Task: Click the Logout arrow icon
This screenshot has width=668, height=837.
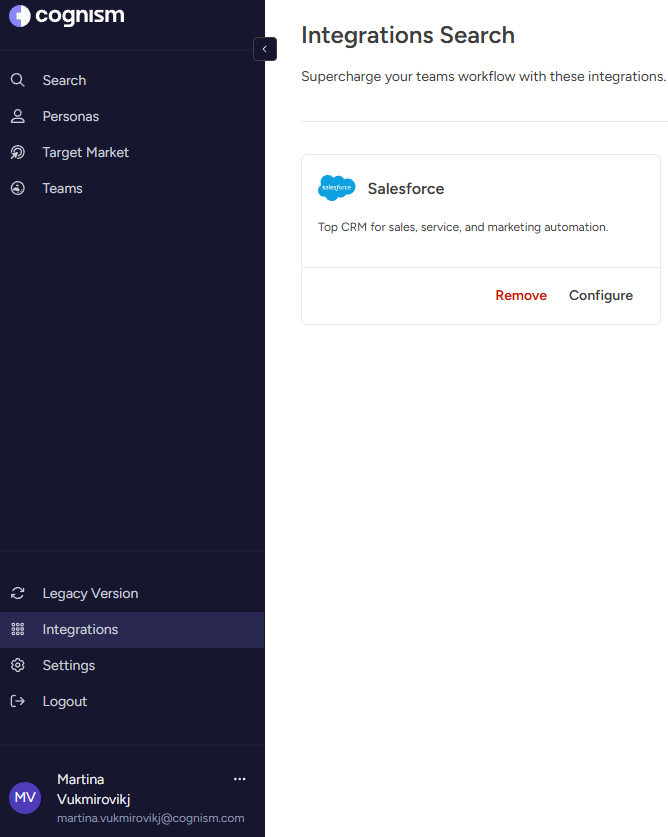Action: [18, 701]
